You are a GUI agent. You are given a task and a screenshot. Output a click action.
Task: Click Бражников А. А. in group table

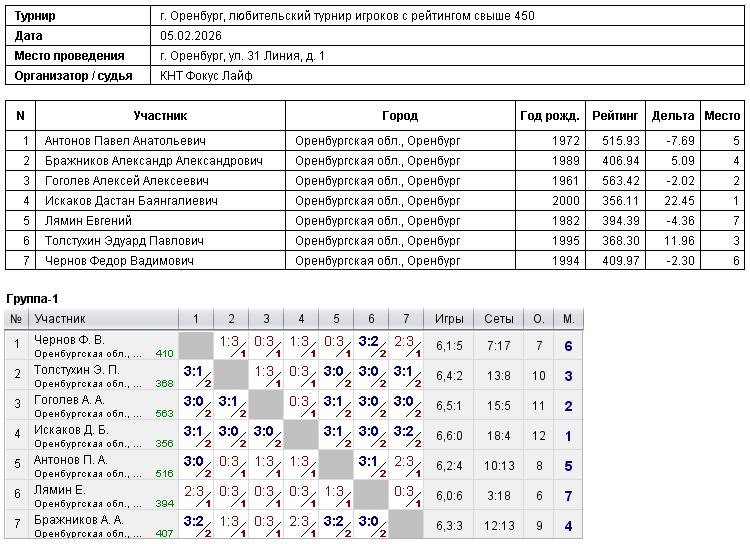79,520
